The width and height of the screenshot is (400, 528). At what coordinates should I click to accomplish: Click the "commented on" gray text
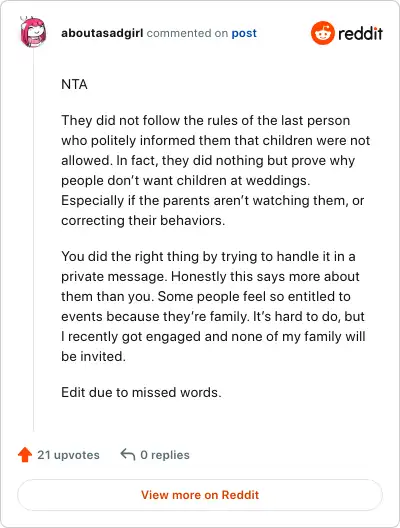pos(187,33)
